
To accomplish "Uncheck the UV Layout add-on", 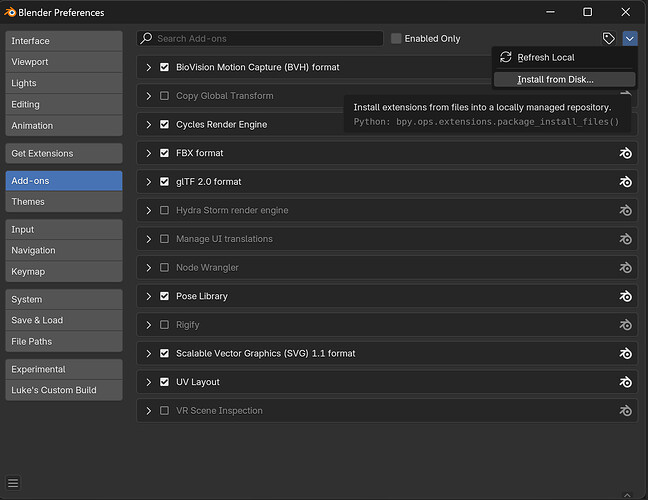I will point(164,382).
